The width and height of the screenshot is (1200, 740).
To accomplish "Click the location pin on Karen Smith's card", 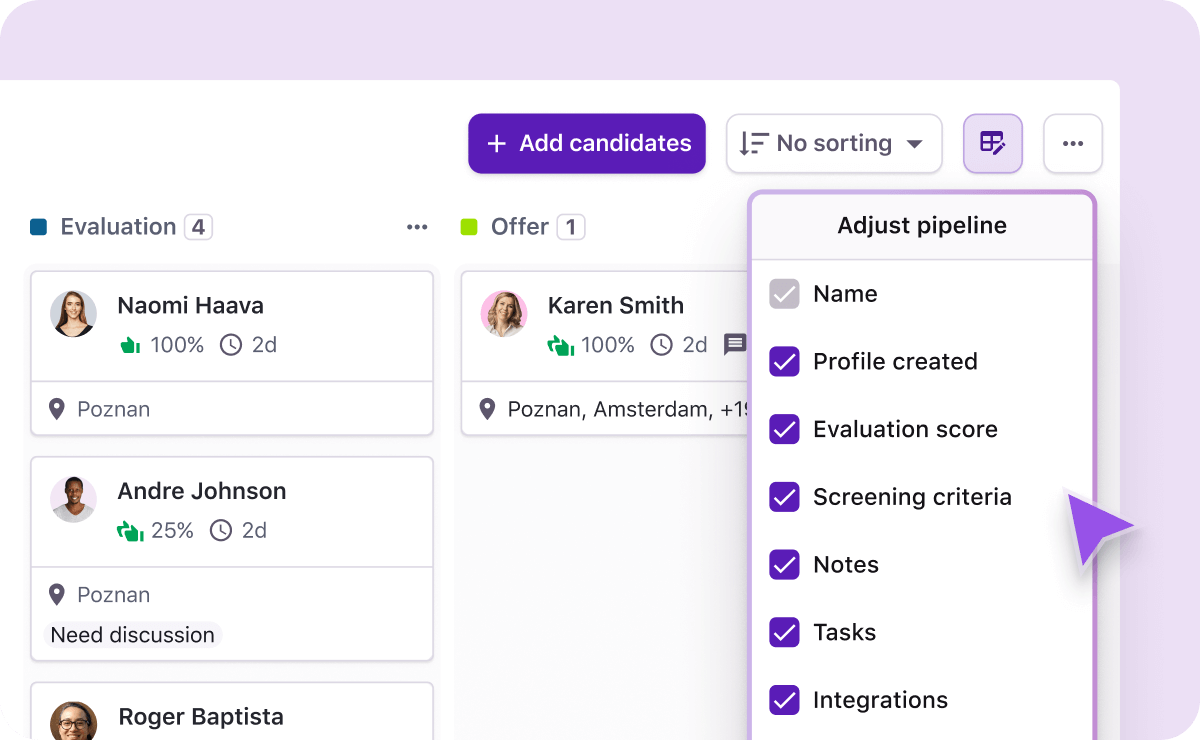I will pyautogui.click(x=487, y=409).
